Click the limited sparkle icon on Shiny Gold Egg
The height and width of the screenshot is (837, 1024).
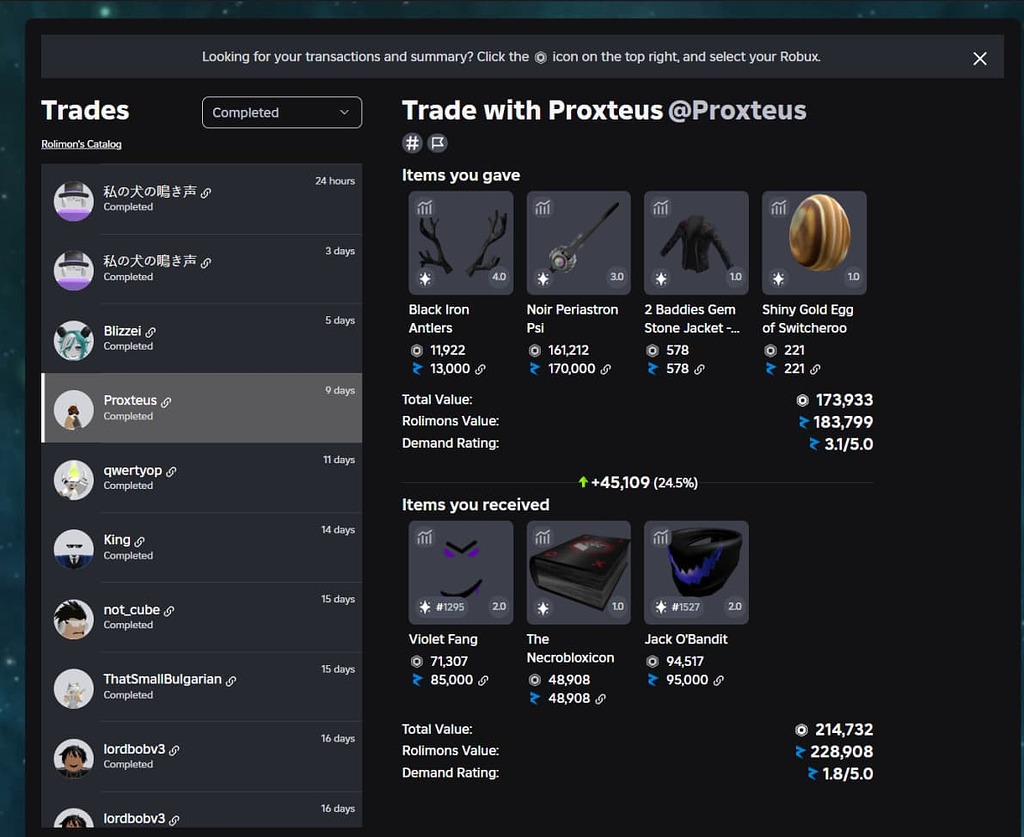778,279
